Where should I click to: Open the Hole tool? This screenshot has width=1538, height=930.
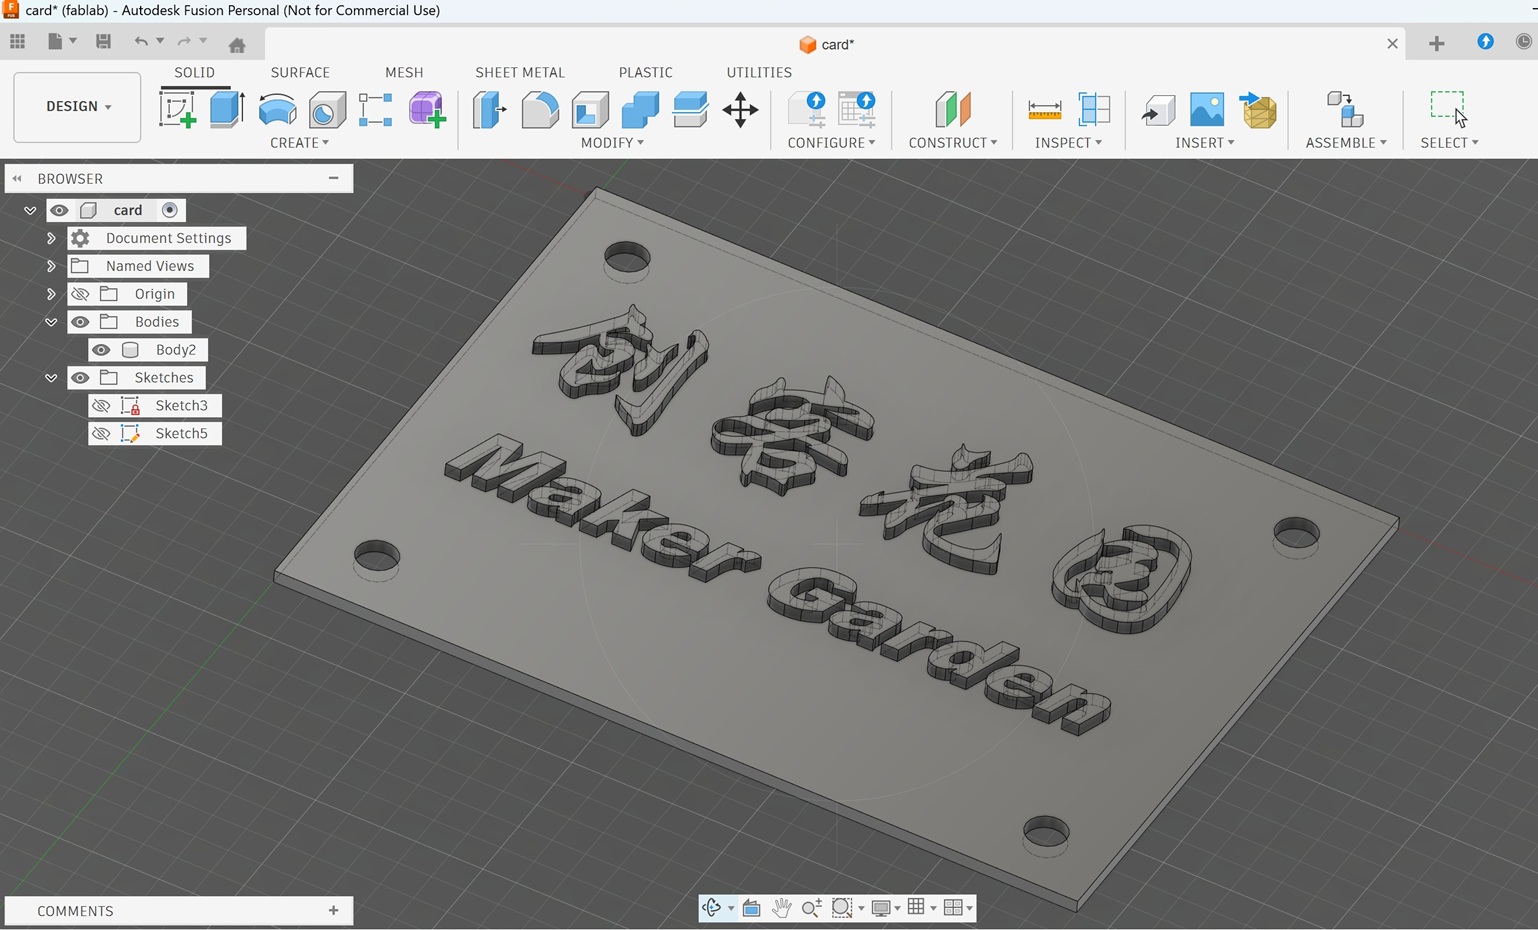point(328,110)
